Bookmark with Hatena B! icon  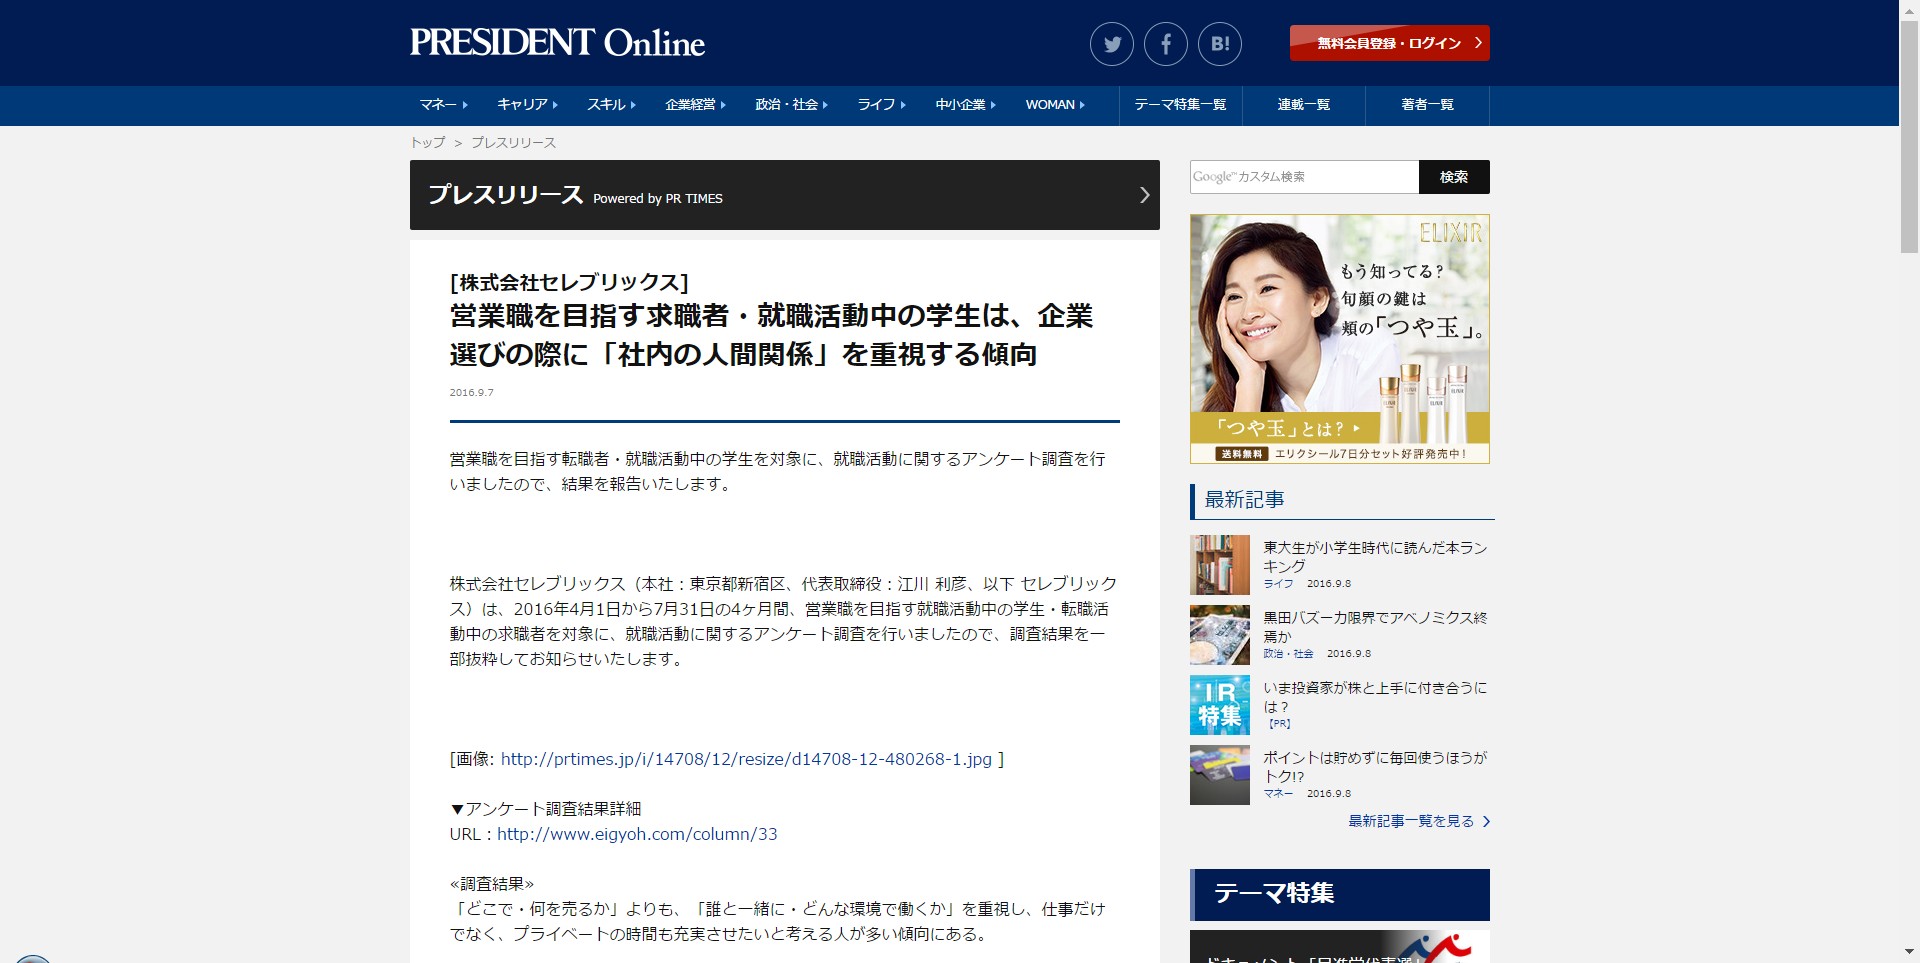(x=1219, y=44)
